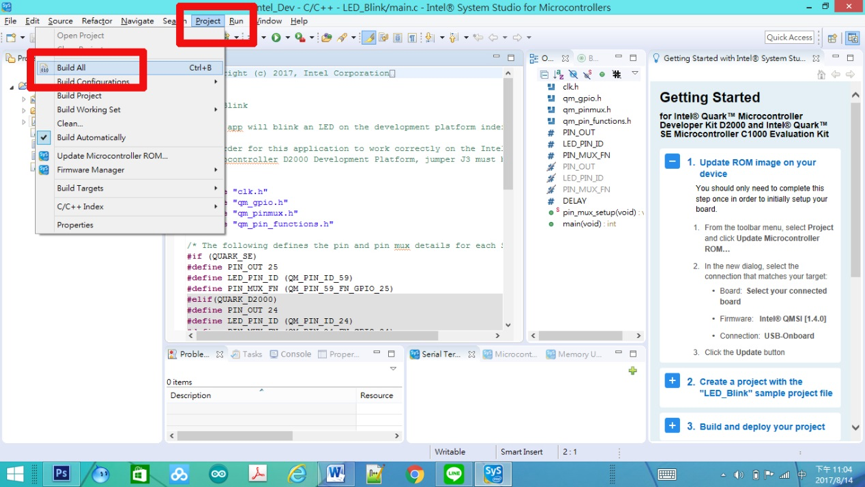Open Firmware Manager submenu
865x487 pixels.
131,170
